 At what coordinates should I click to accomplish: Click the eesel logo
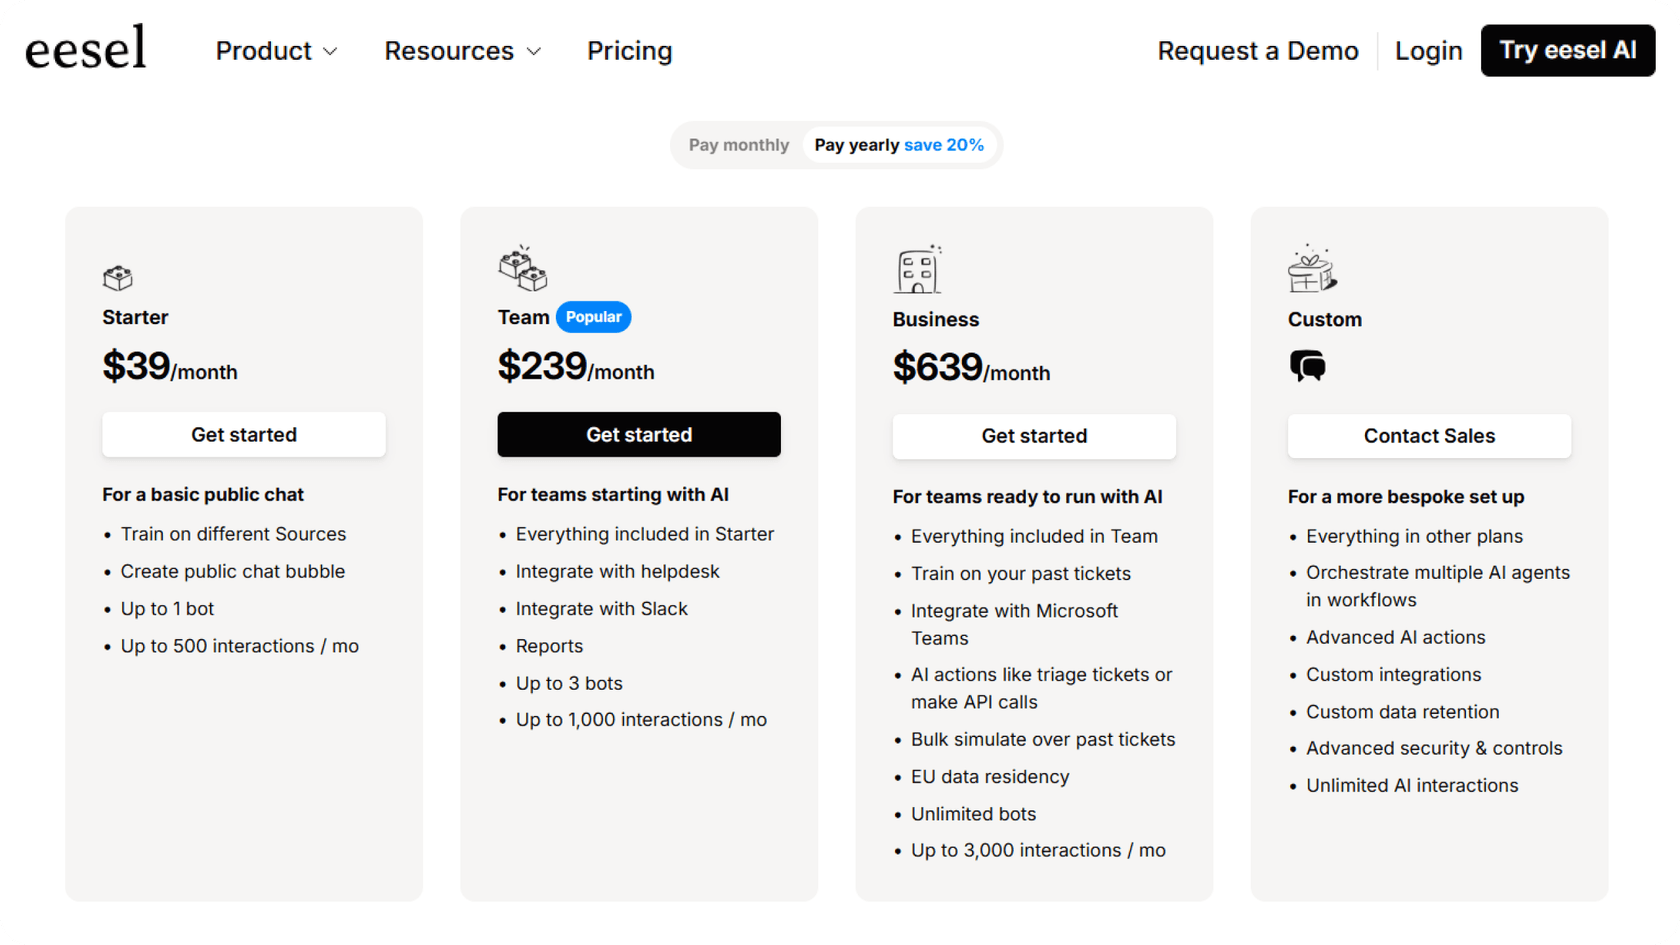86,48
